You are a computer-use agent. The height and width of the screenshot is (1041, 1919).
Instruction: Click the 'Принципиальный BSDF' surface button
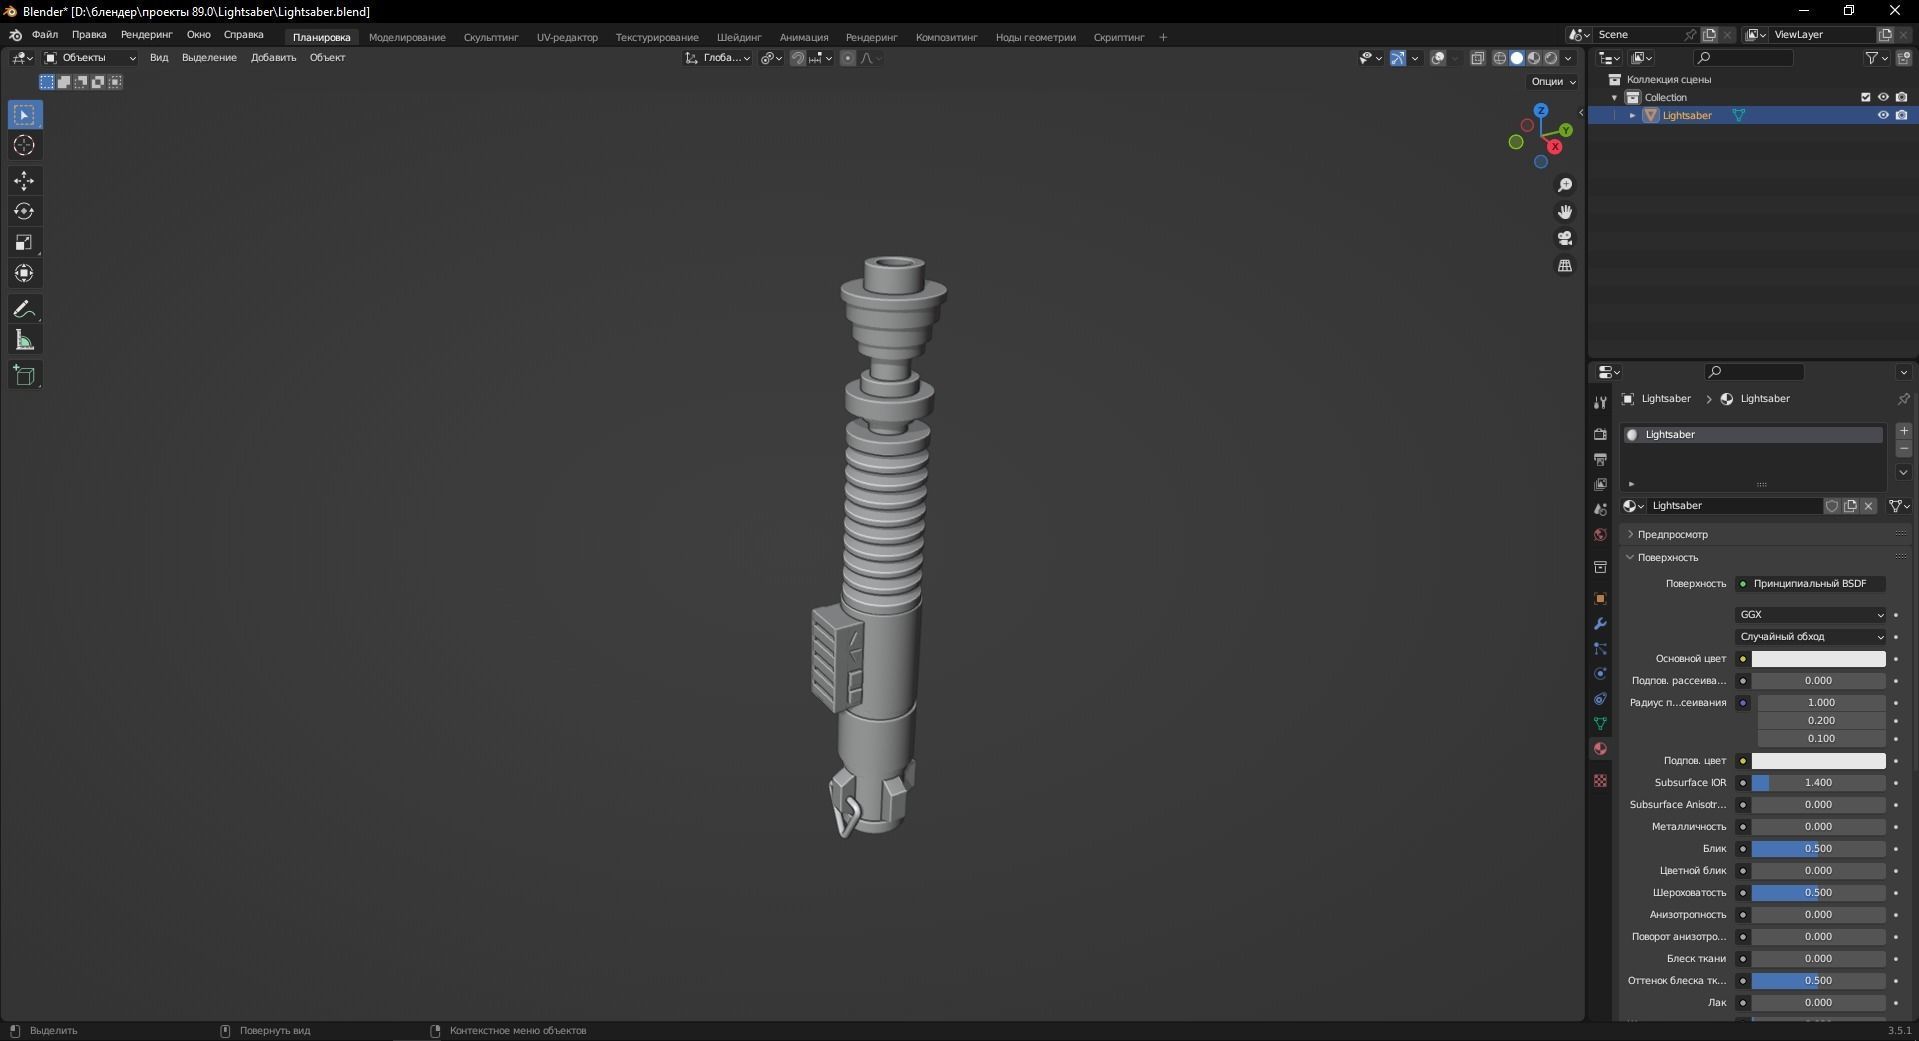click(x=1811, y=584)
